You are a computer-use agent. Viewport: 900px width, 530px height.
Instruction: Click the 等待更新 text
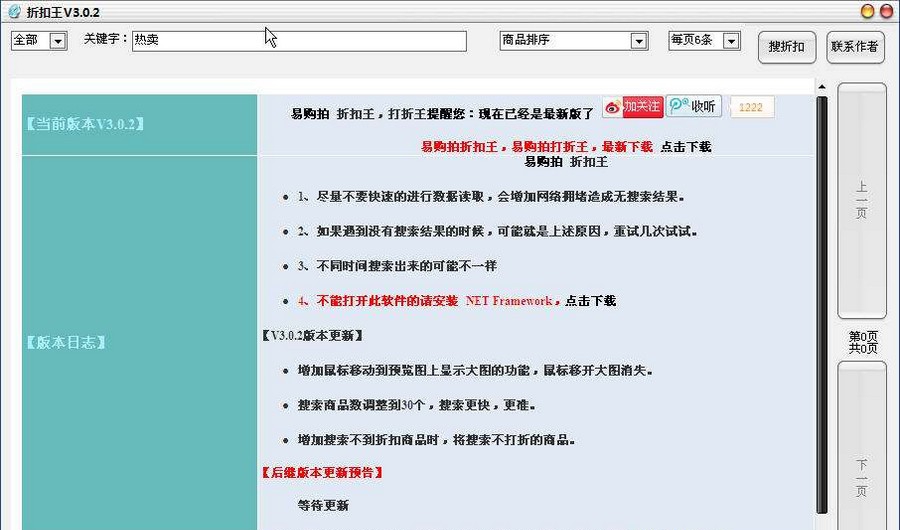click(323, 506)
